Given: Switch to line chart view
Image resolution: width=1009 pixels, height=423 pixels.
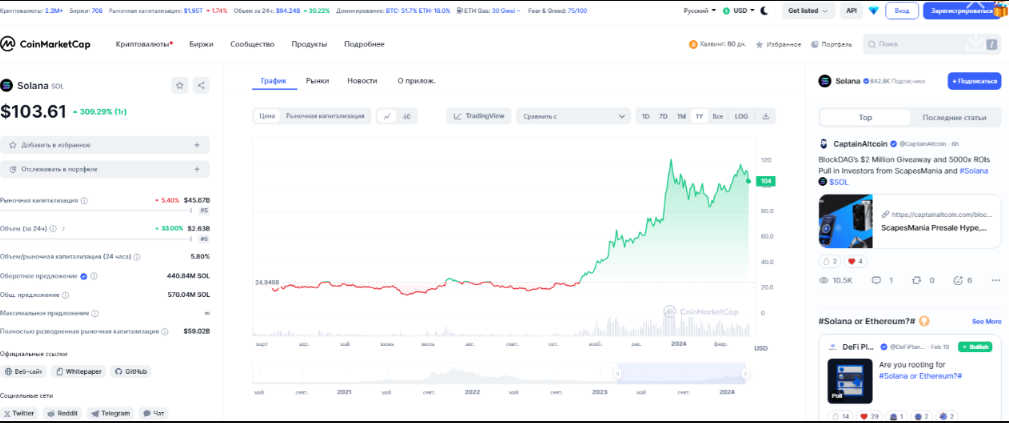Looking at the screenshot, I should pos(387,117).
